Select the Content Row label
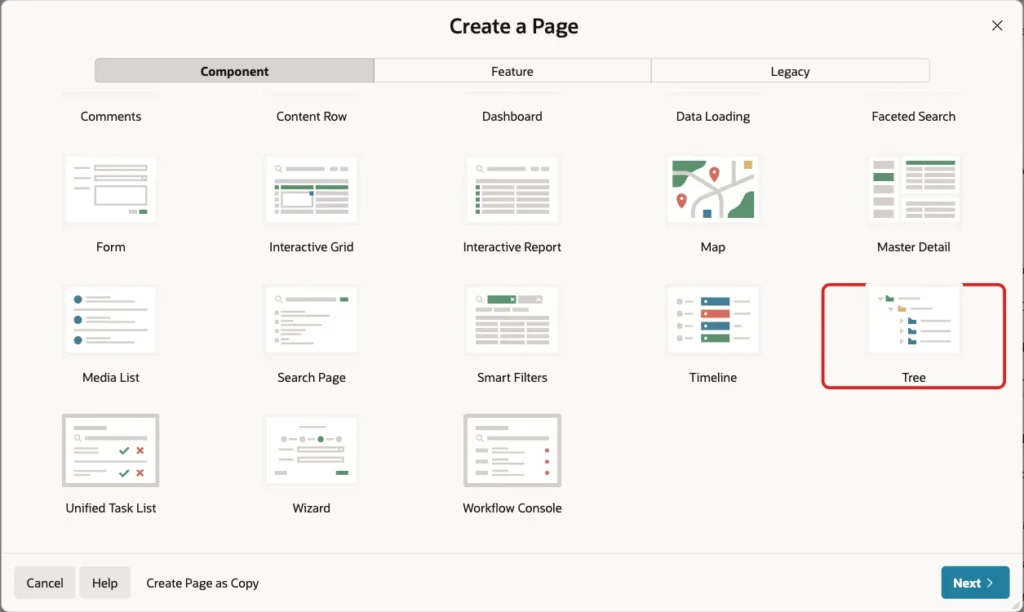The height and width of the screenshot is (612, 1024). tap(312, 116)
